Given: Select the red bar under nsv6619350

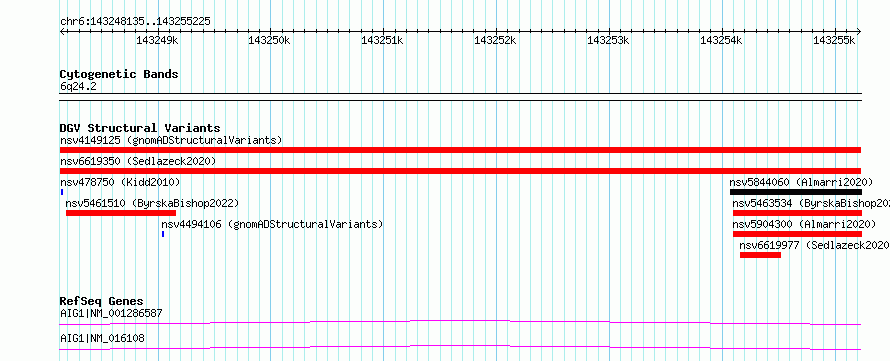Looking at the screenshot, I should tap(460, 171).
